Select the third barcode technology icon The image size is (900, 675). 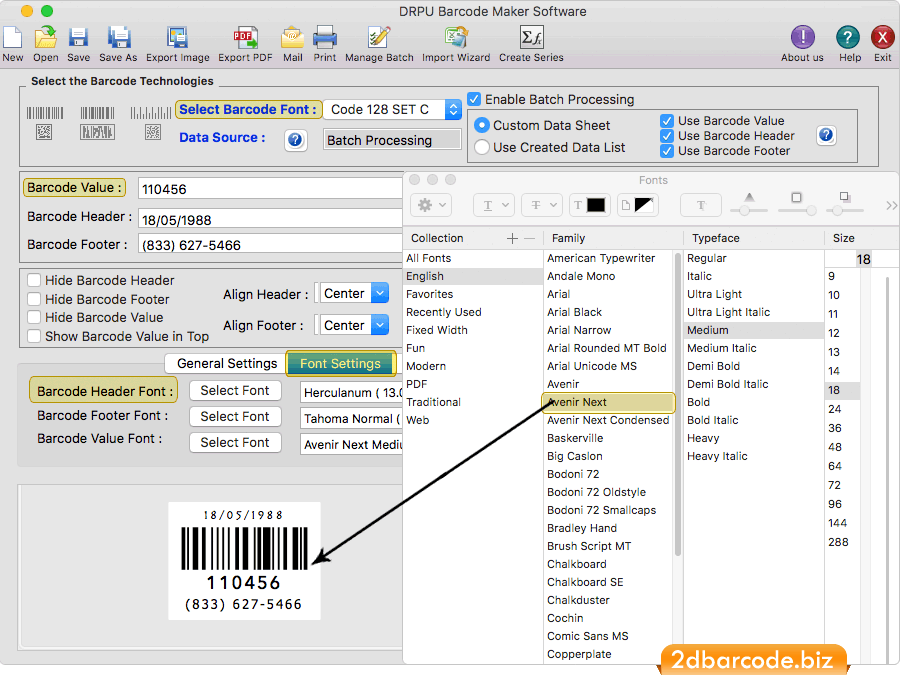click(152, 122)
